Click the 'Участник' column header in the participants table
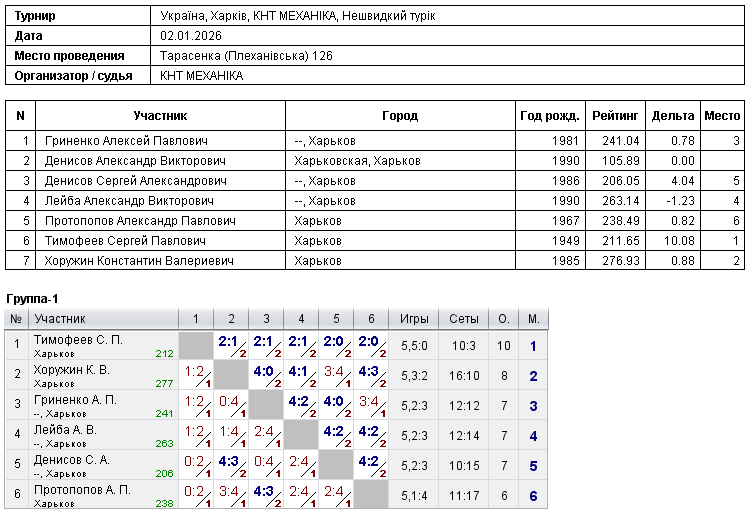 (160, 116)
